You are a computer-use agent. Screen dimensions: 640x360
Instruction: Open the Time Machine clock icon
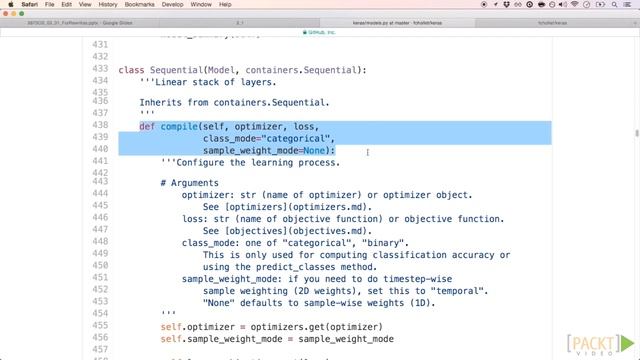(587, 4)
